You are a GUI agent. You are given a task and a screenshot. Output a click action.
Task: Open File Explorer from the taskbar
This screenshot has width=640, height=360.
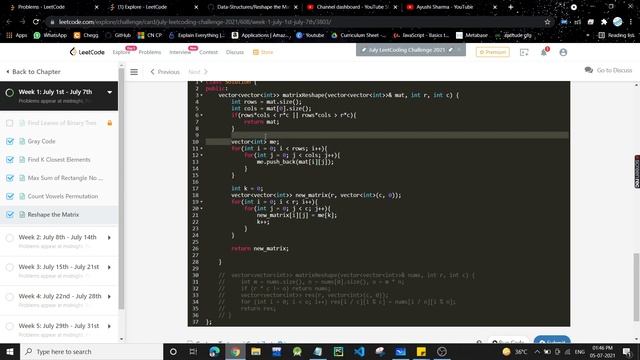(x=256, y=351)
